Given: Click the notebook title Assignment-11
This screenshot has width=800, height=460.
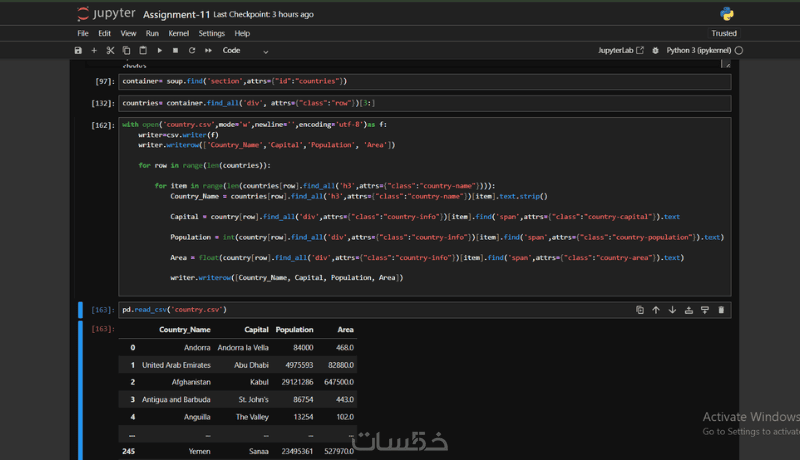Looking at the screenshot, I should pos(177,15).
